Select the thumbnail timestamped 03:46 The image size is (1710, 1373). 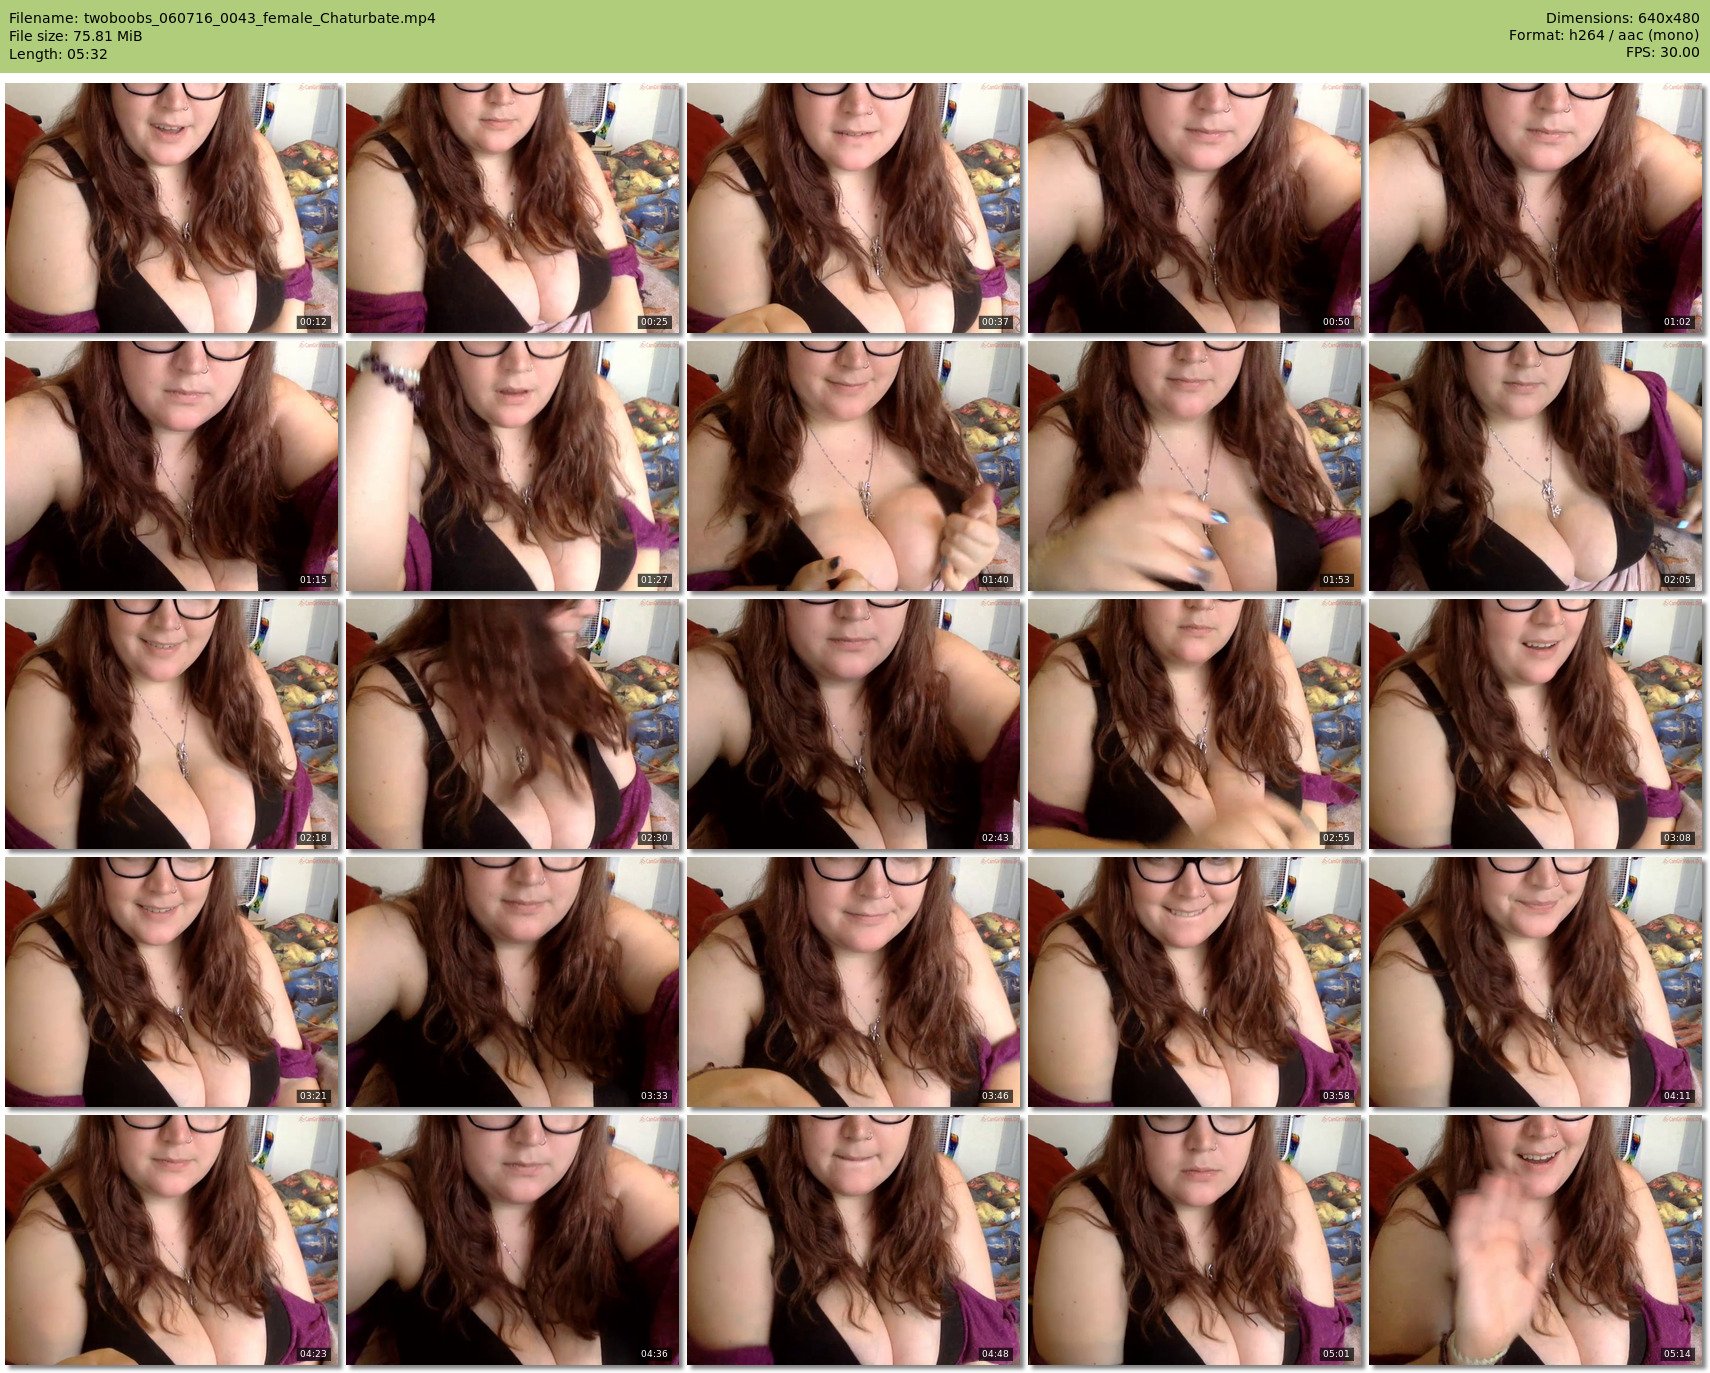click(x=853, y=982)
